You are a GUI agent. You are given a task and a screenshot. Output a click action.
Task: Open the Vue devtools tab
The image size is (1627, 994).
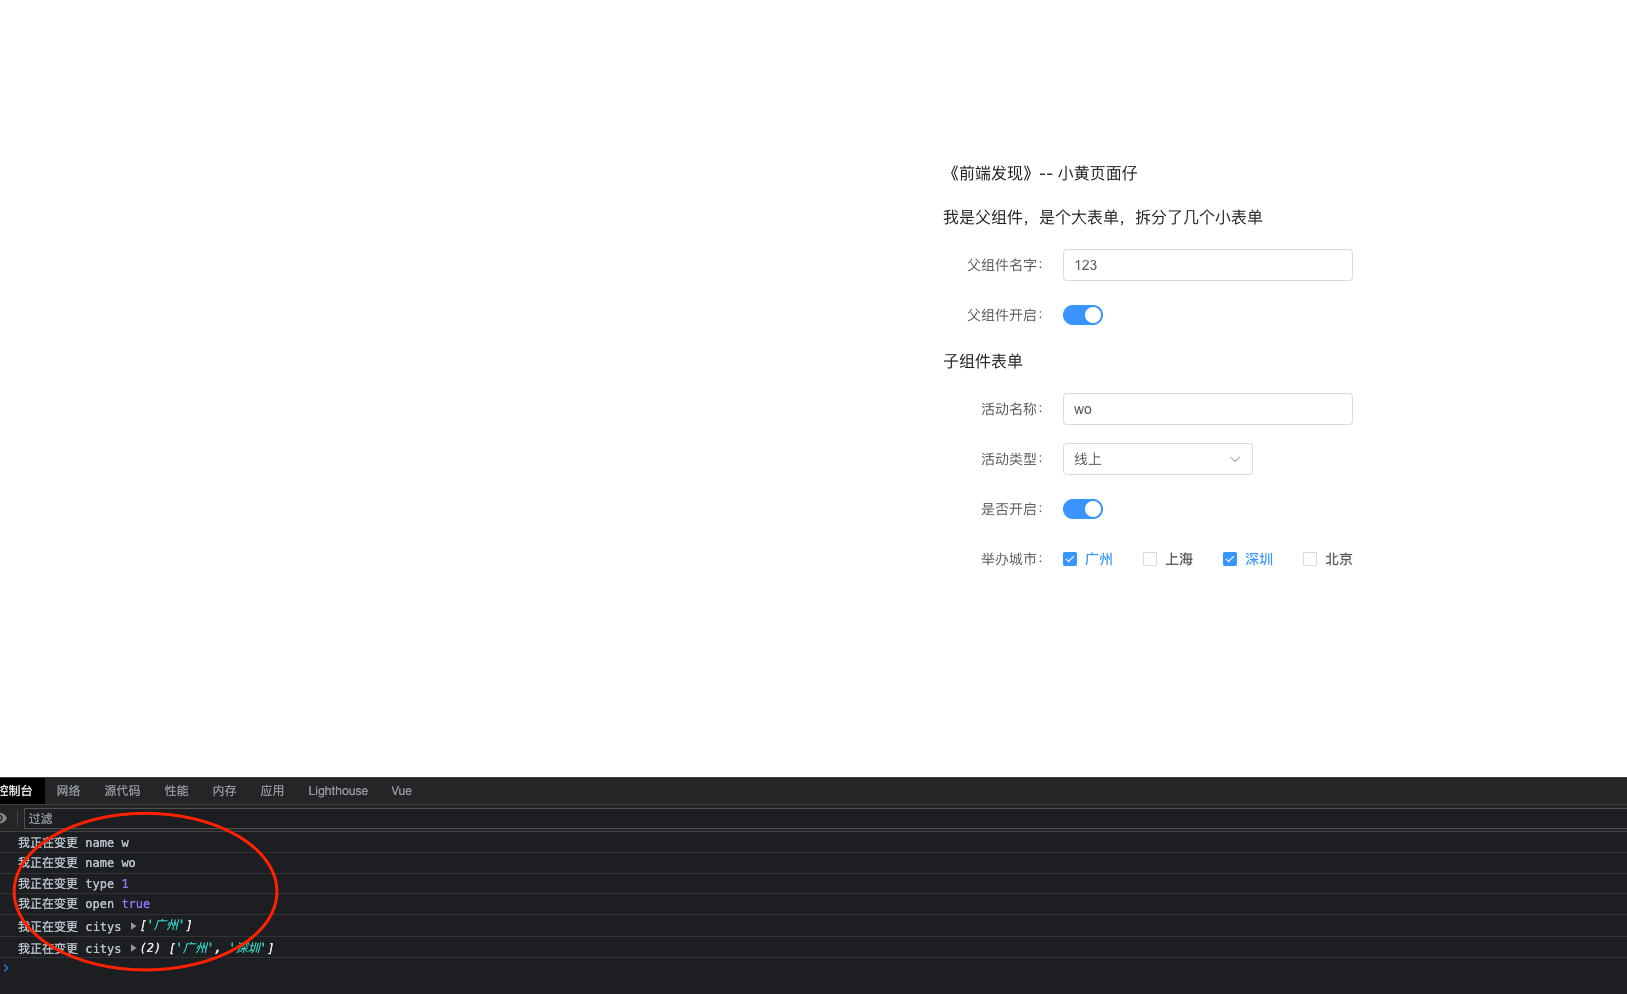click(401, 791)
